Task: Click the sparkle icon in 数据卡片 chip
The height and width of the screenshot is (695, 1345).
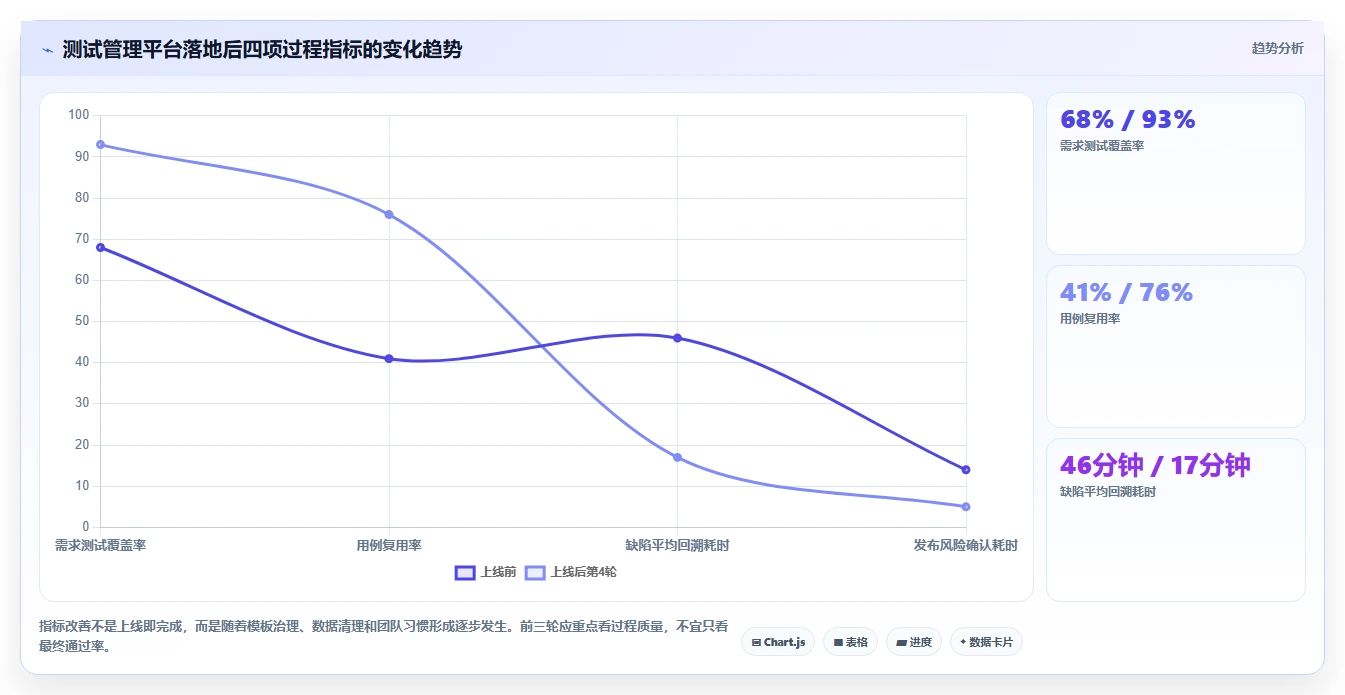Action: click(x=963, y=642)
